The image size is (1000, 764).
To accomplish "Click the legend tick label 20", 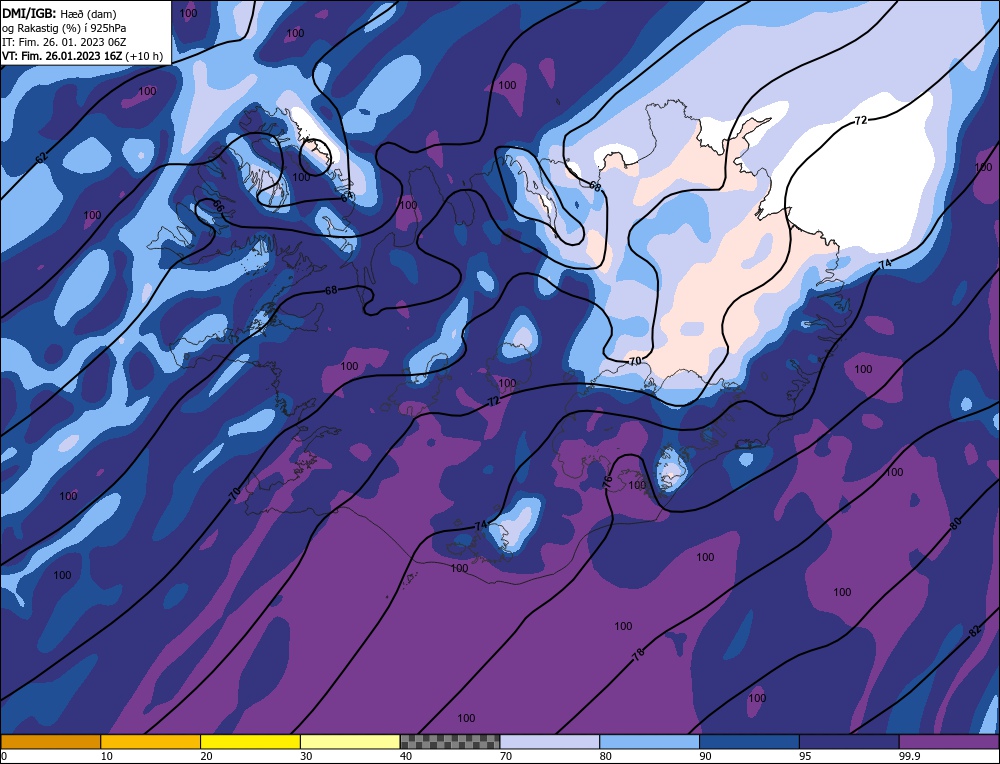I will point(207,756).
